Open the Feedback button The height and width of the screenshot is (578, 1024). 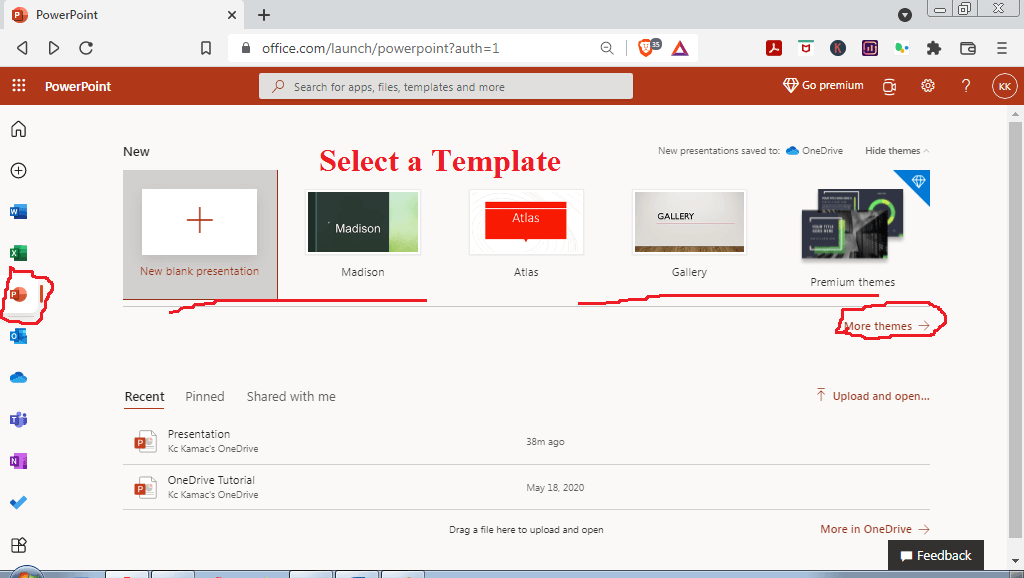click(936, 555)
